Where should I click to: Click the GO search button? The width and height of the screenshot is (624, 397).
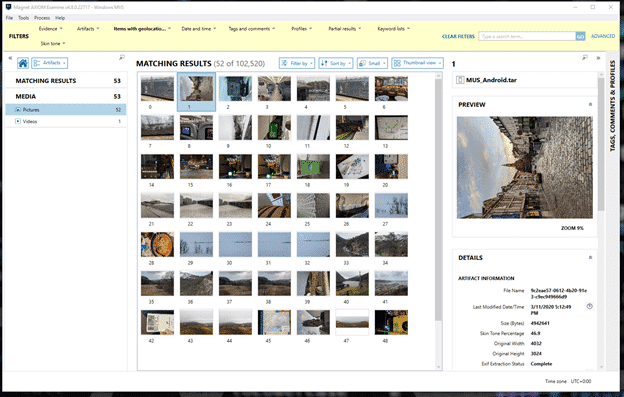(581, 36)
